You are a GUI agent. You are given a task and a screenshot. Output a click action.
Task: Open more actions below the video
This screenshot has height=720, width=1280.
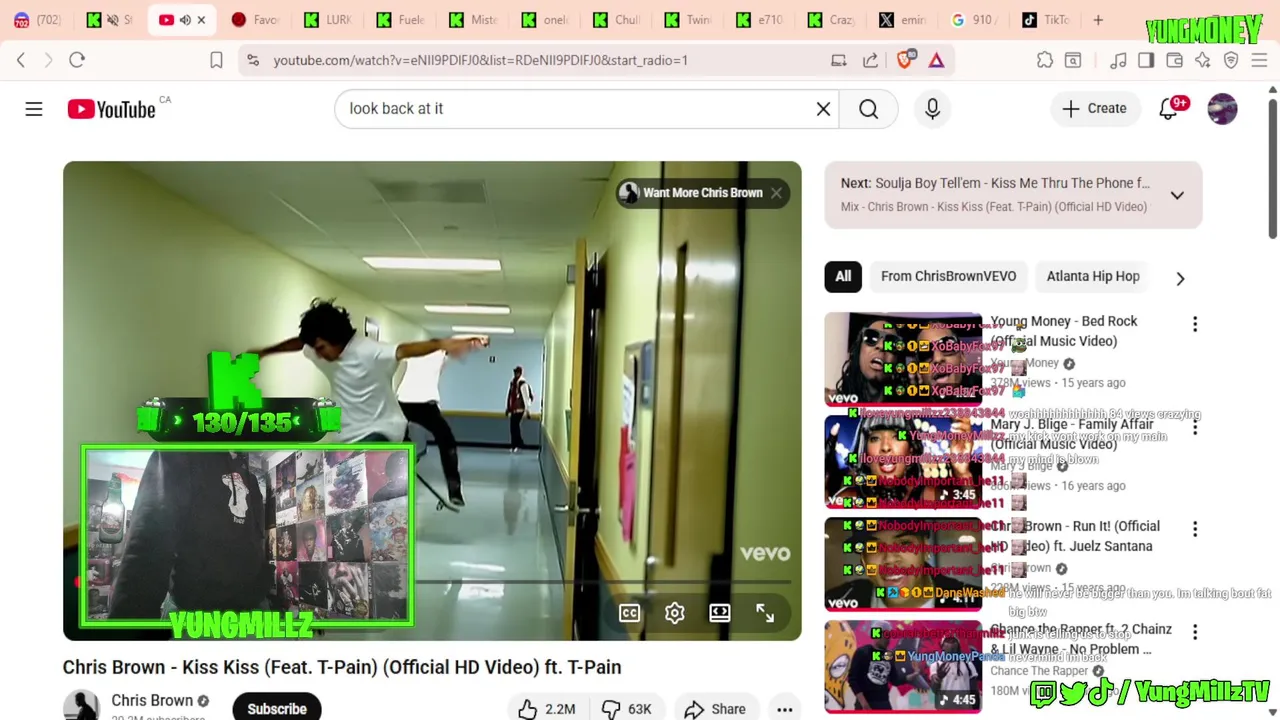point(785,709)
